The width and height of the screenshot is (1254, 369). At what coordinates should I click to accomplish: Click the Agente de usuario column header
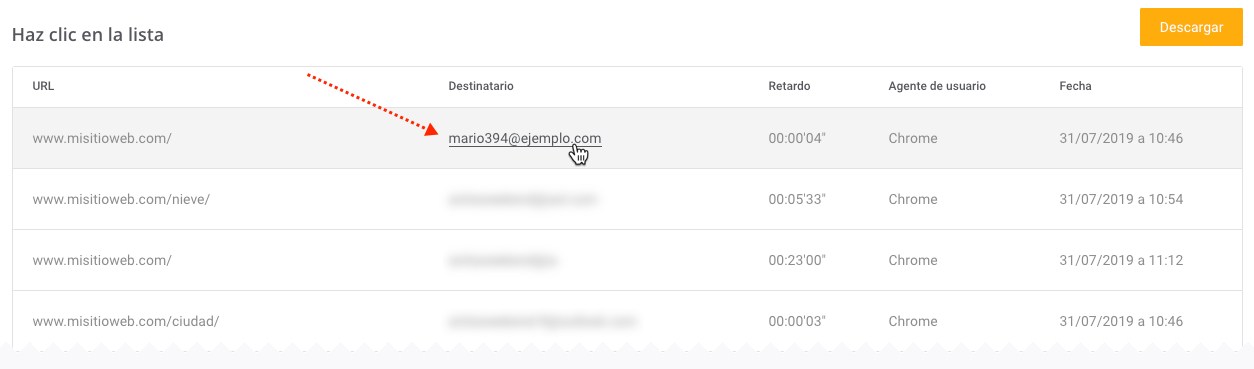coord(937,86)
